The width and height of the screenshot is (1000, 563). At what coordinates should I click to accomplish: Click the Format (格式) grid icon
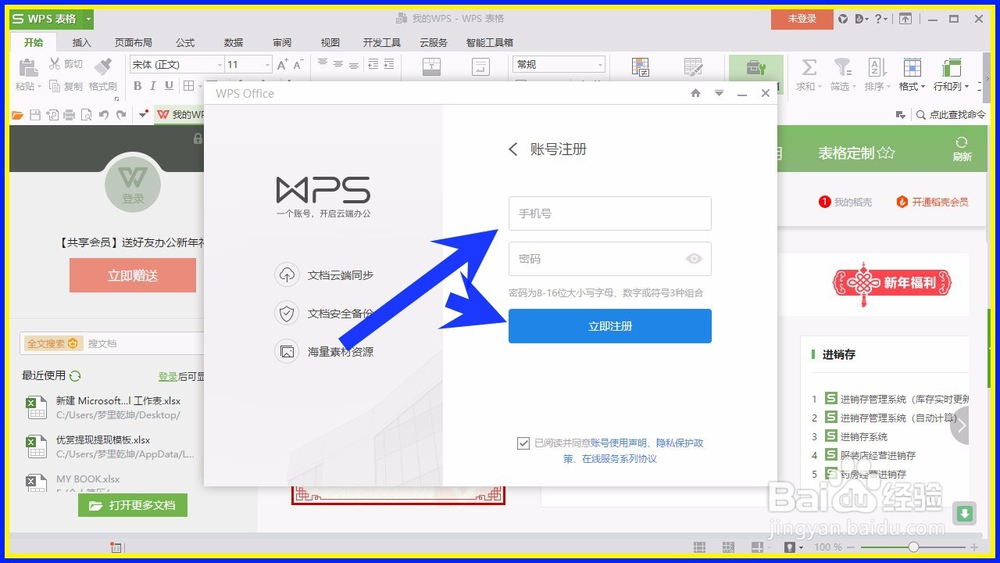click(912, 67)
